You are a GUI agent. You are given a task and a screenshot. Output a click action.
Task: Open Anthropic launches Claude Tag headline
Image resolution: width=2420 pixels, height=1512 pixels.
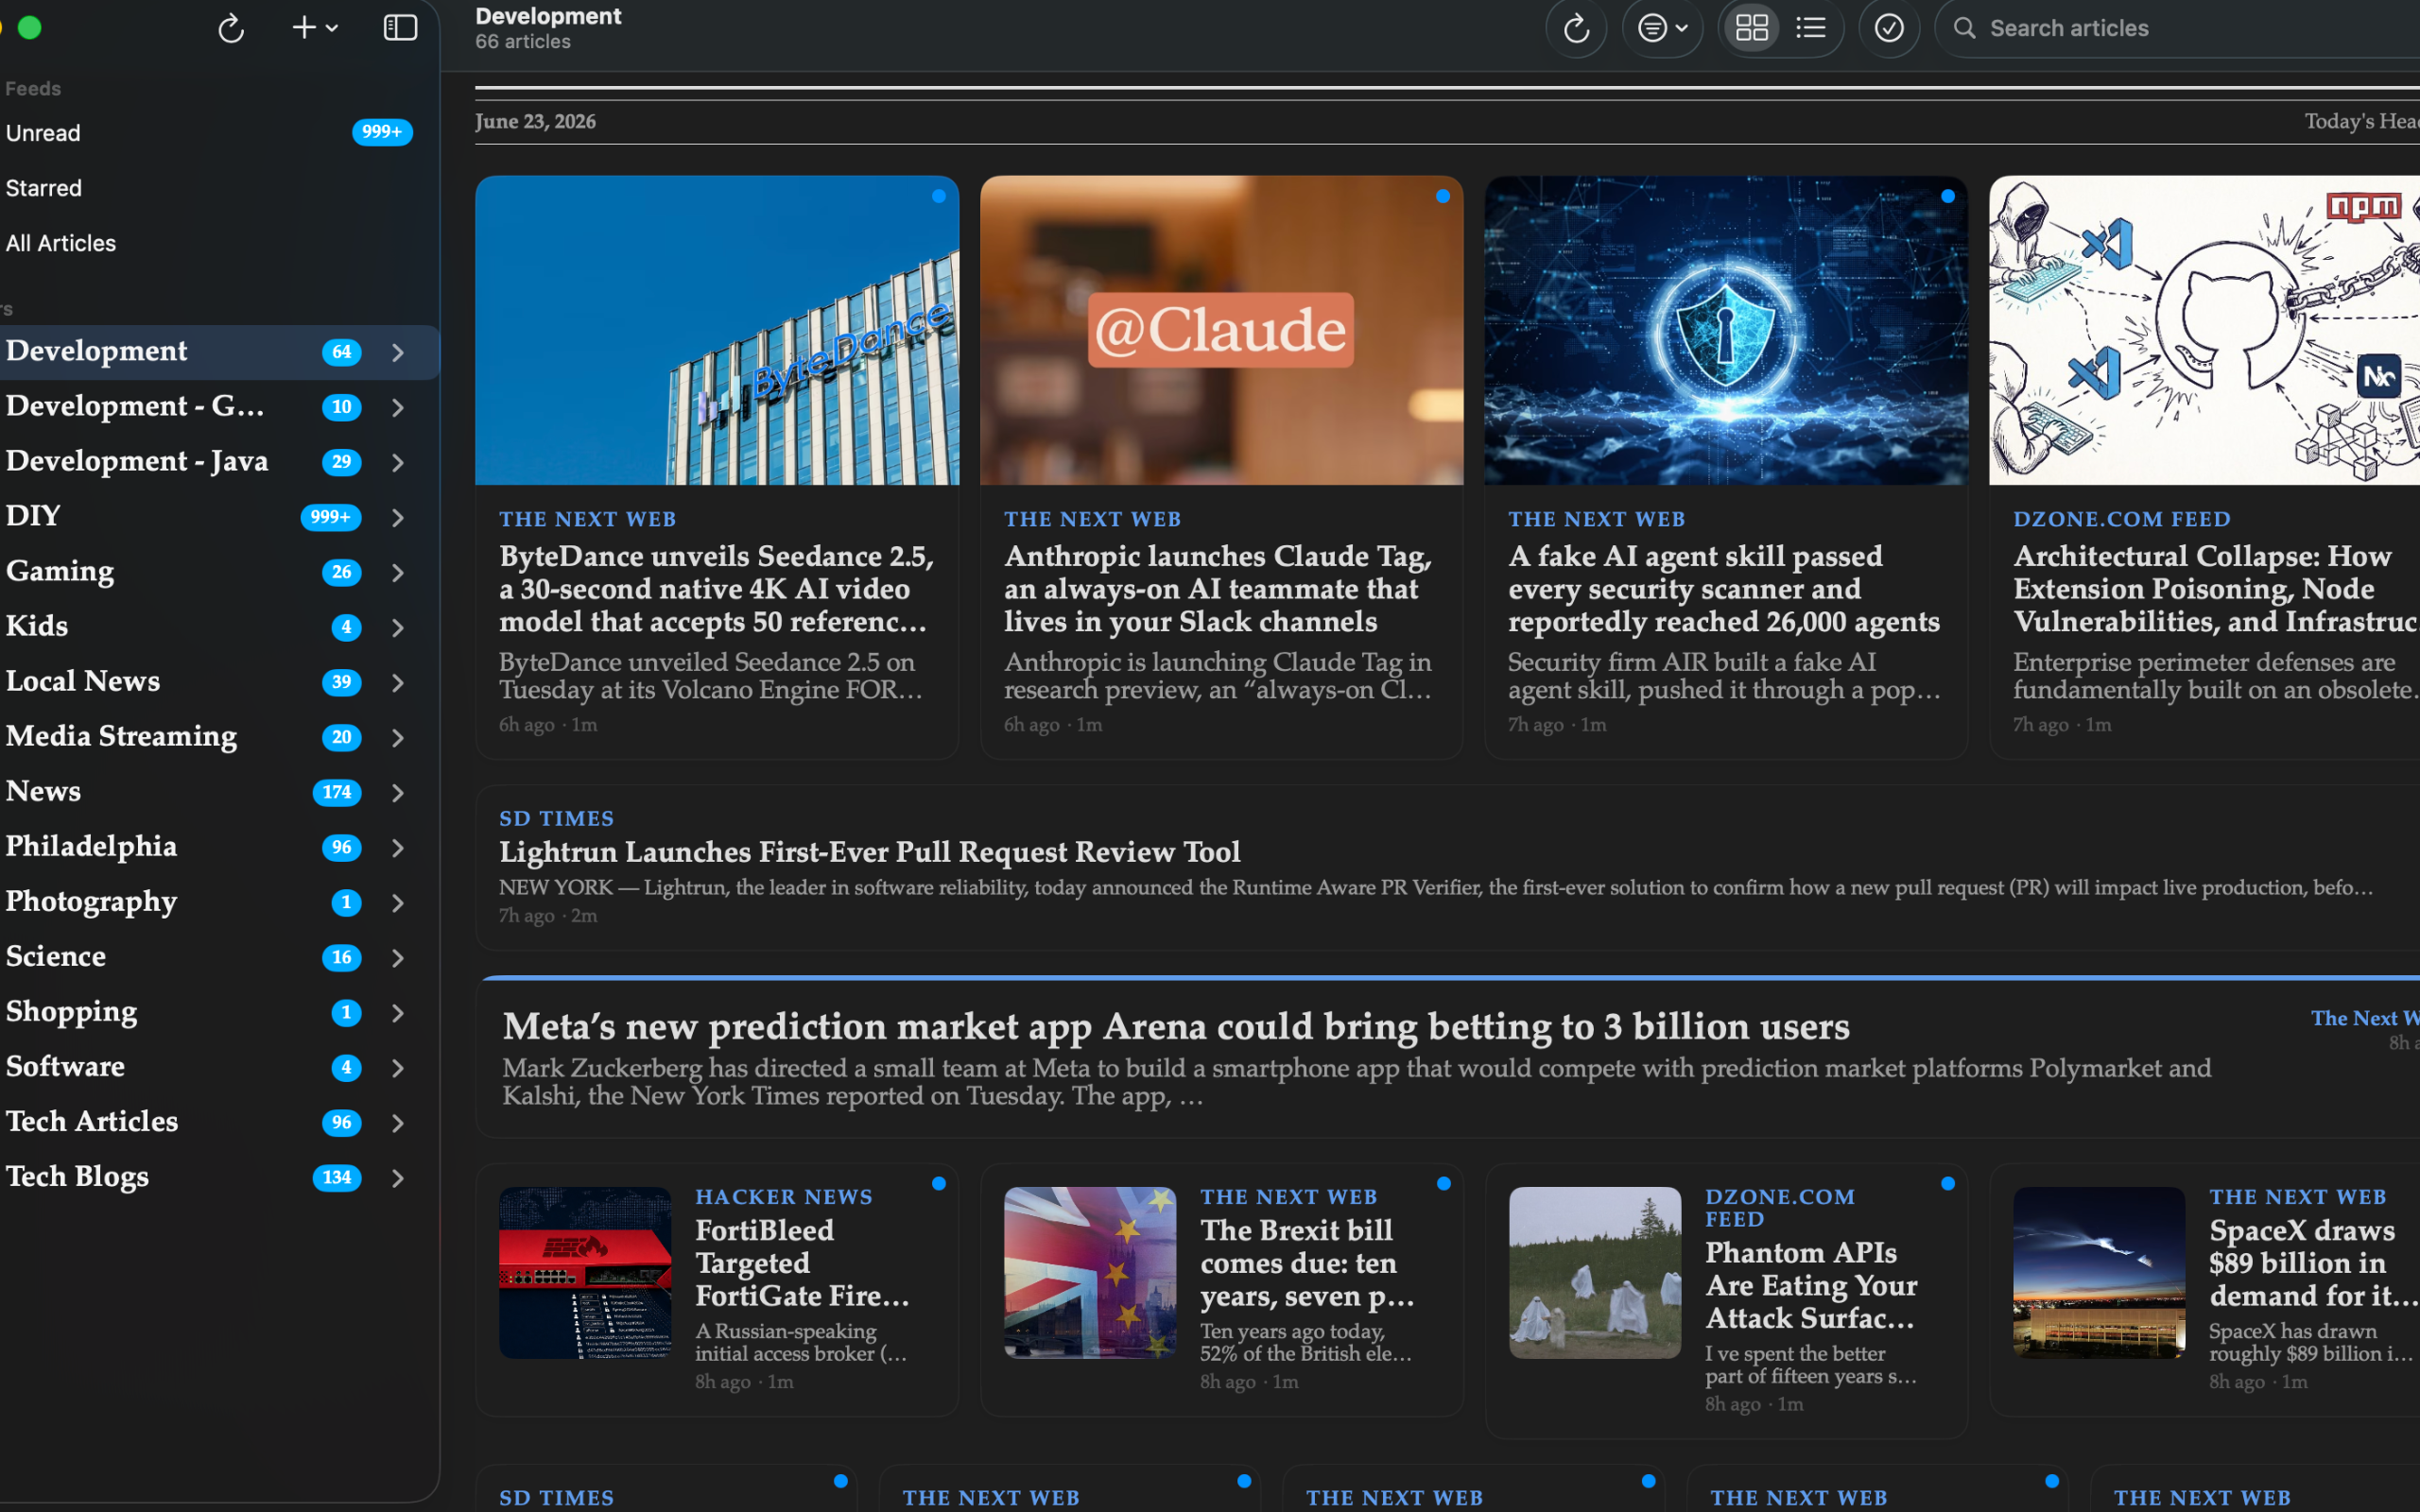click(1218, 589)
